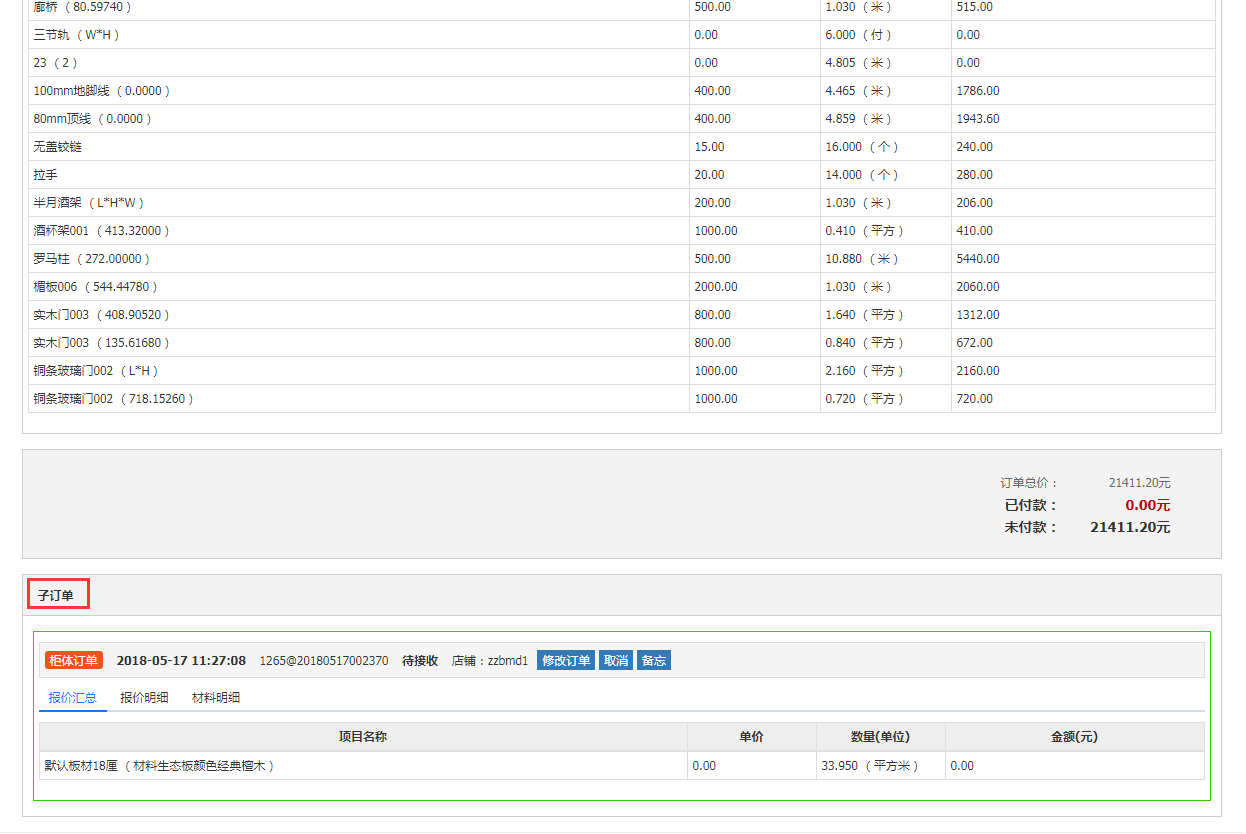The height and width of the screenshot is (834, 1246).
Task: Select the 罗马柱 row in the price table
Action: click(x=92, y=259)
